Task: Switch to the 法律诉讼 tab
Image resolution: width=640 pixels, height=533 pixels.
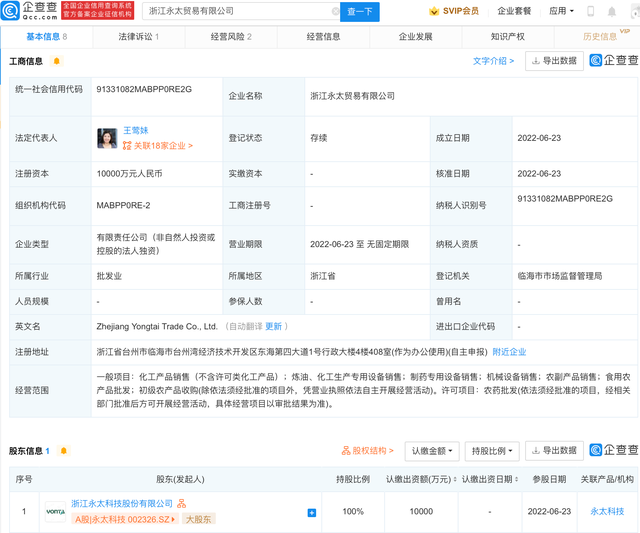Action: click(x=138, y=37)
